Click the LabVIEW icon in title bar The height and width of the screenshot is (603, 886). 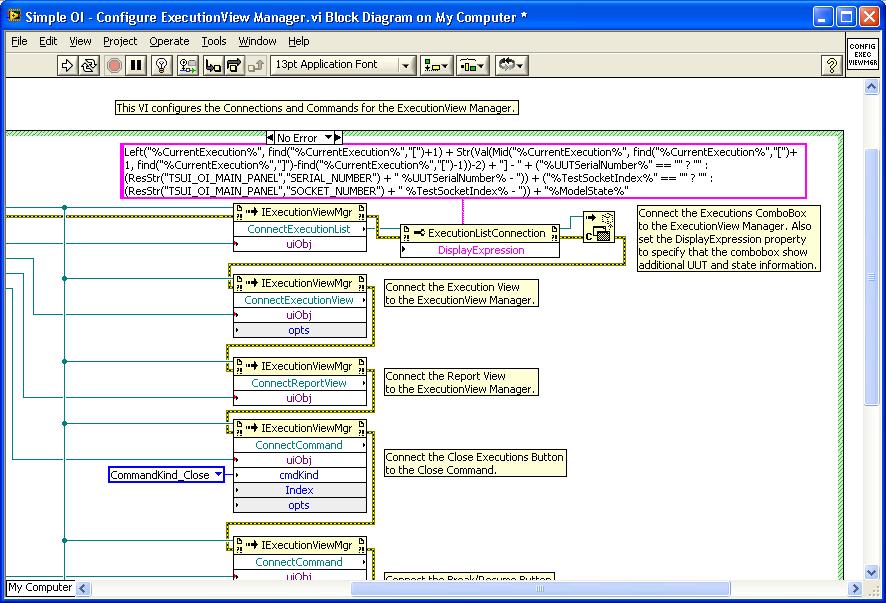[14, 16]
